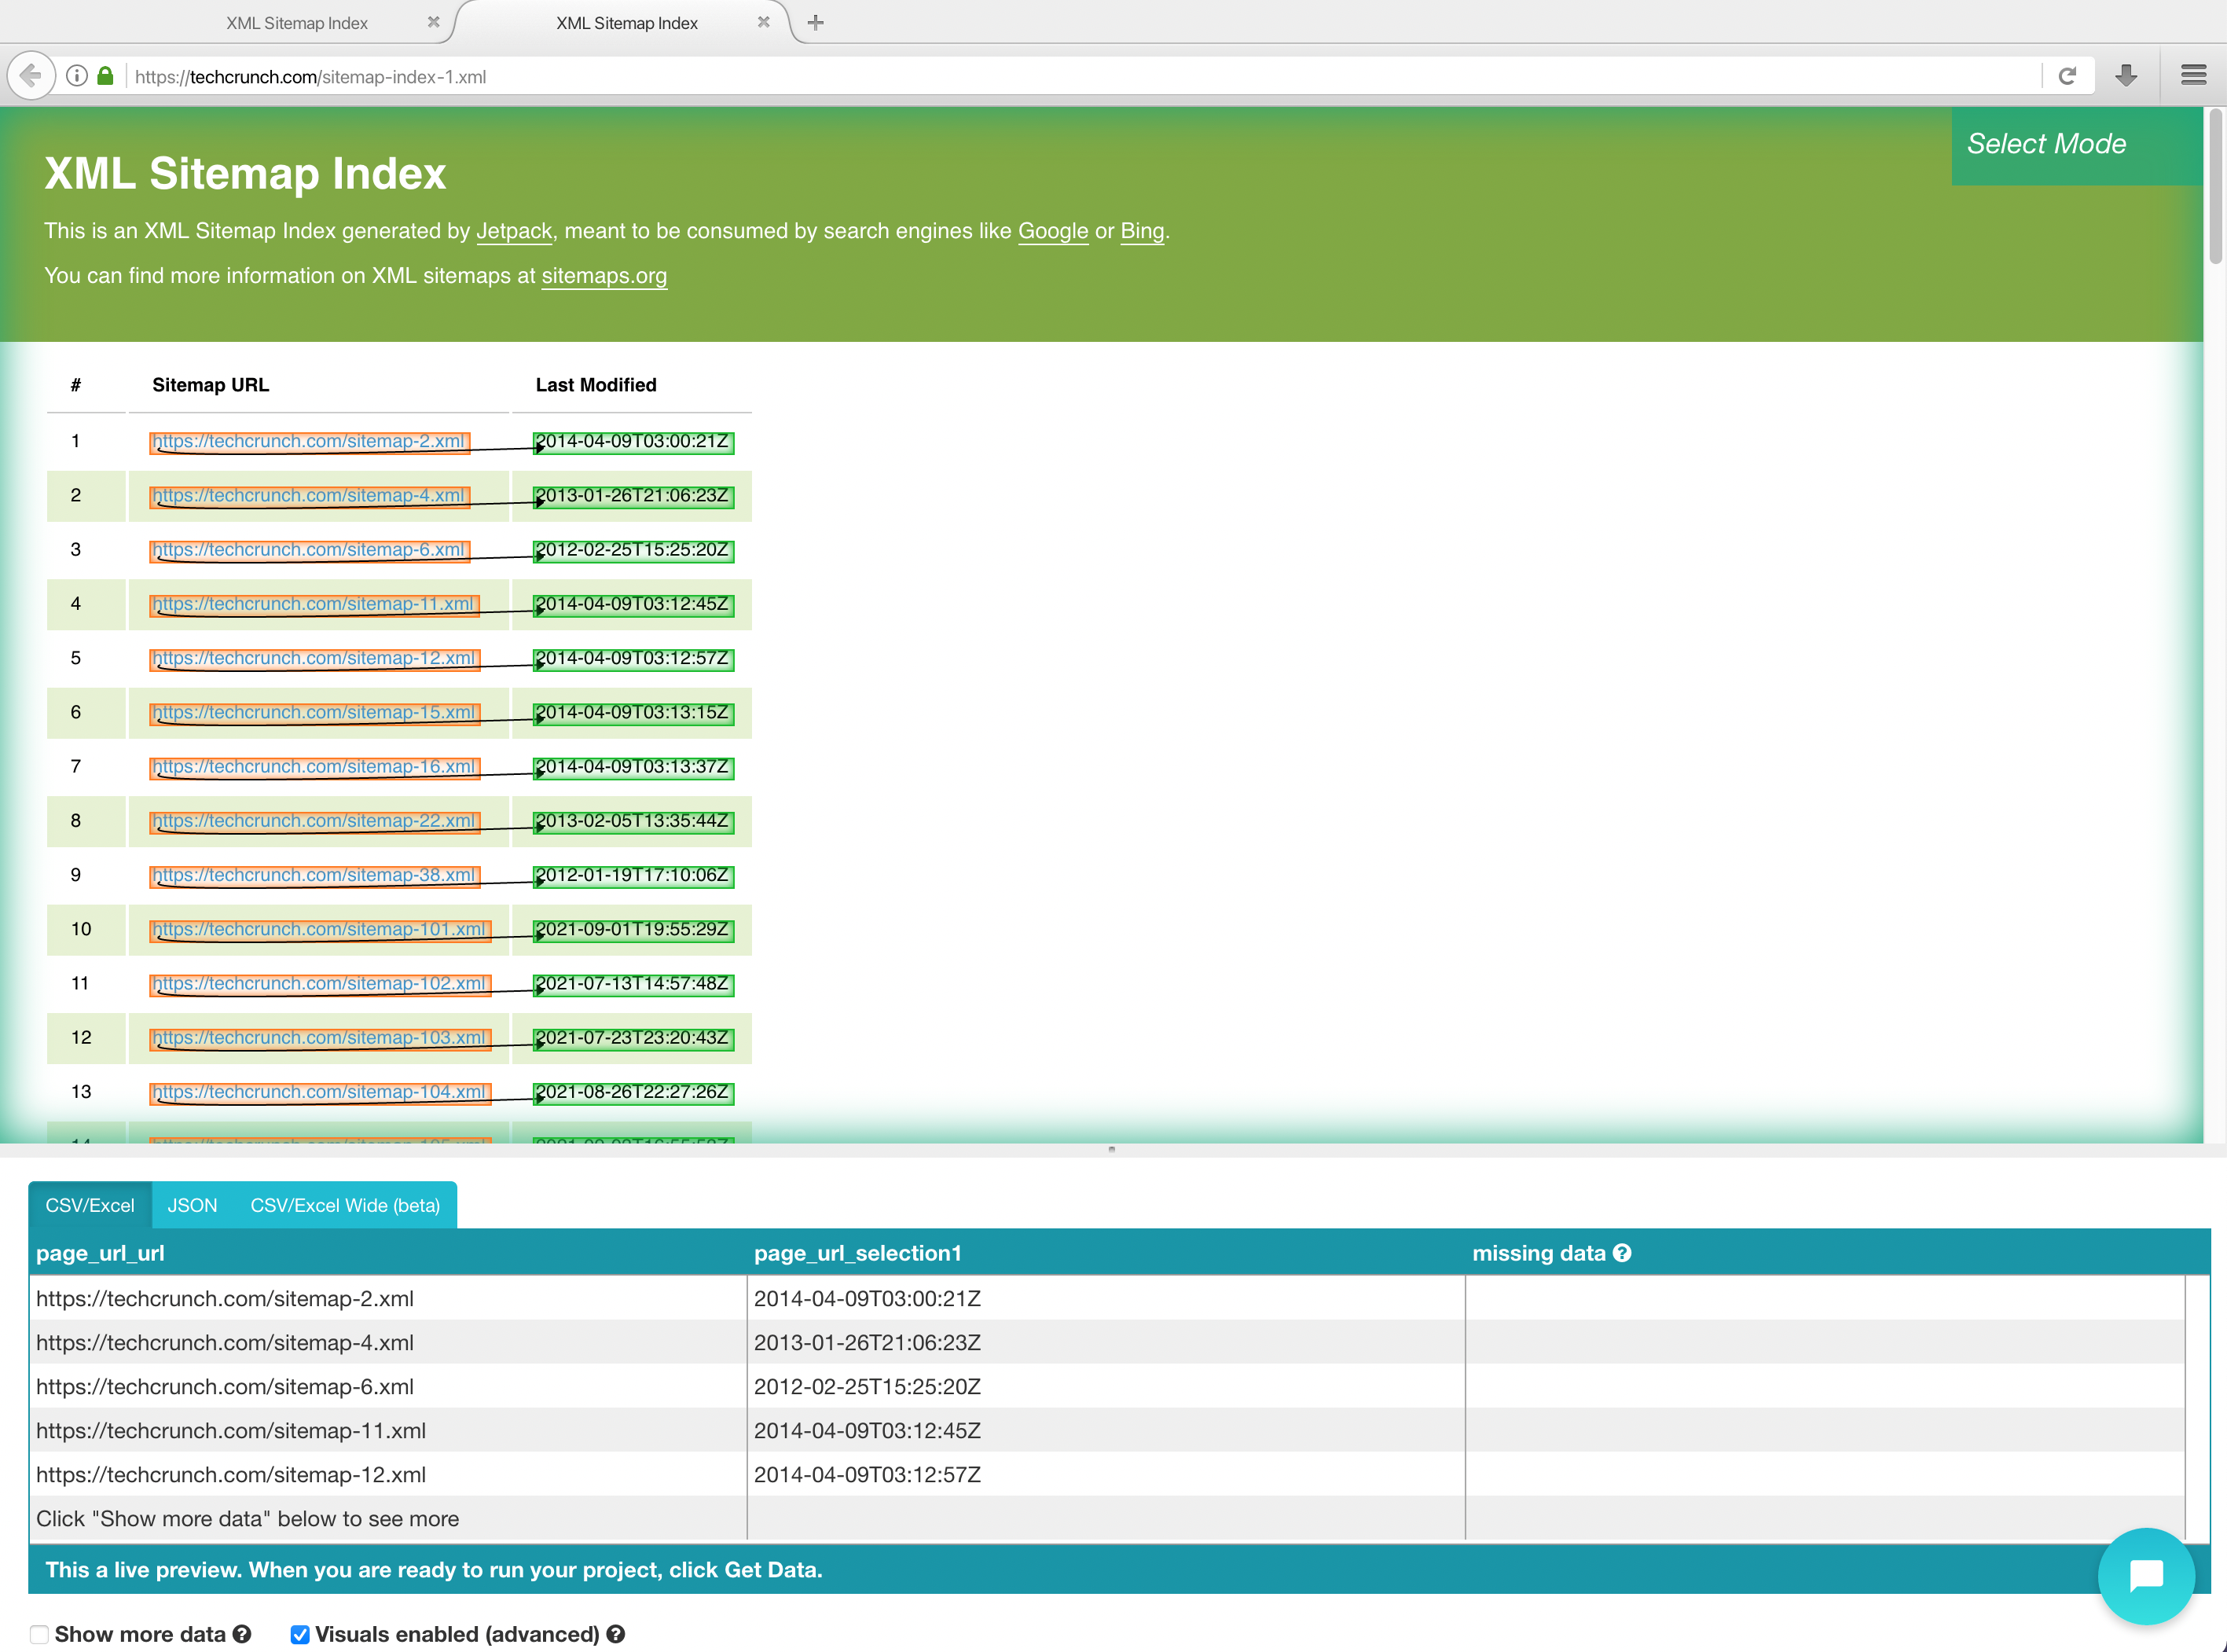Click preview cell https://techcrunch.com/sitemap-2.xml
This screenshot has width=2227, height=1652.
tap(388, 1298)
